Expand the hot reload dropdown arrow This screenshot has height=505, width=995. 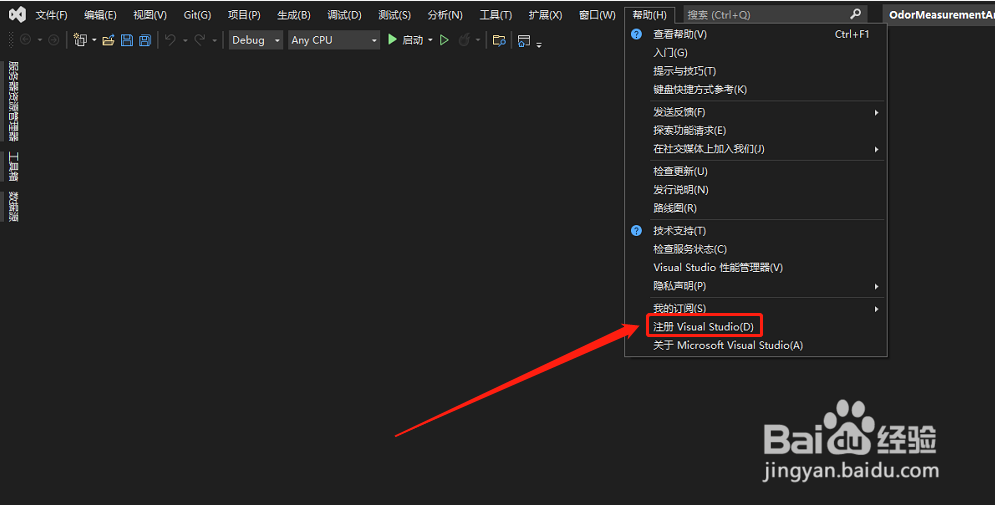478,40
